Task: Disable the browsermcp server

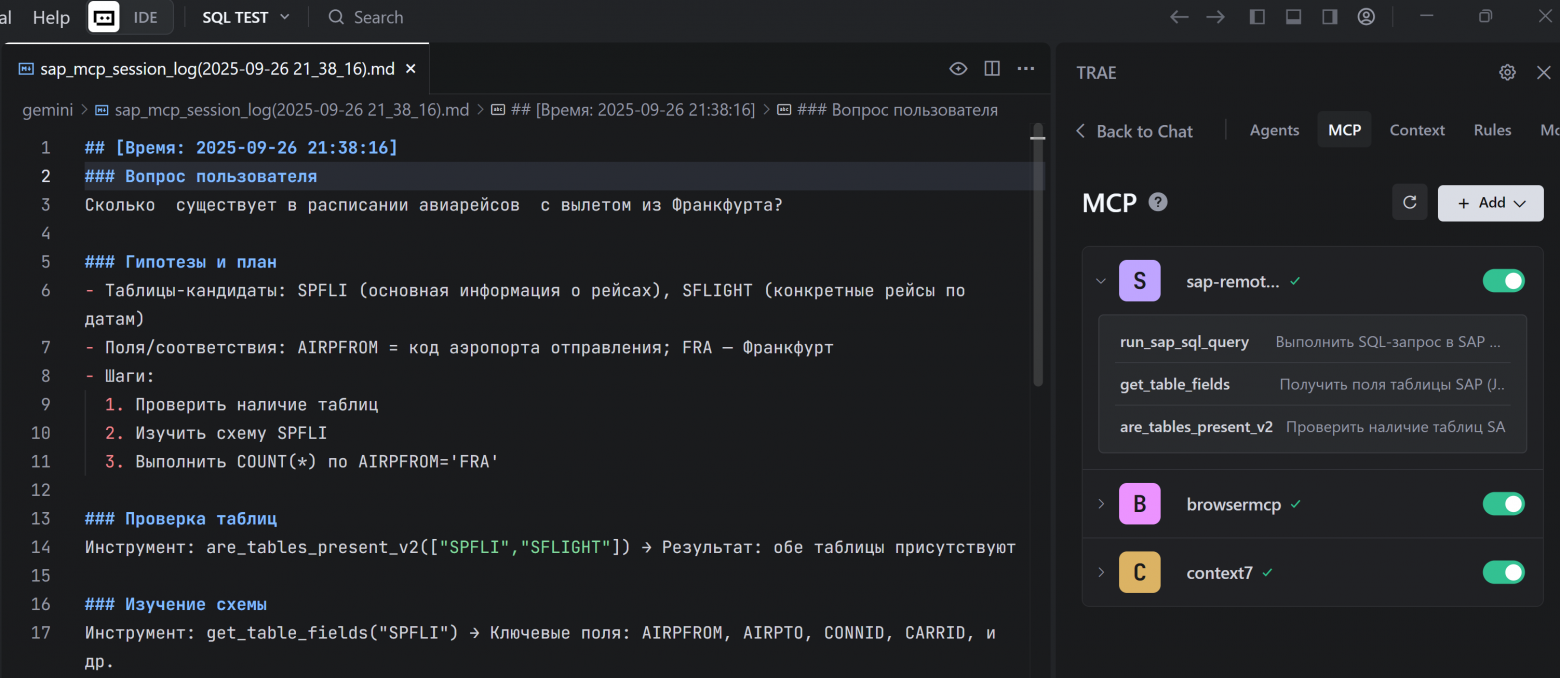Action: click(1504, 503)
